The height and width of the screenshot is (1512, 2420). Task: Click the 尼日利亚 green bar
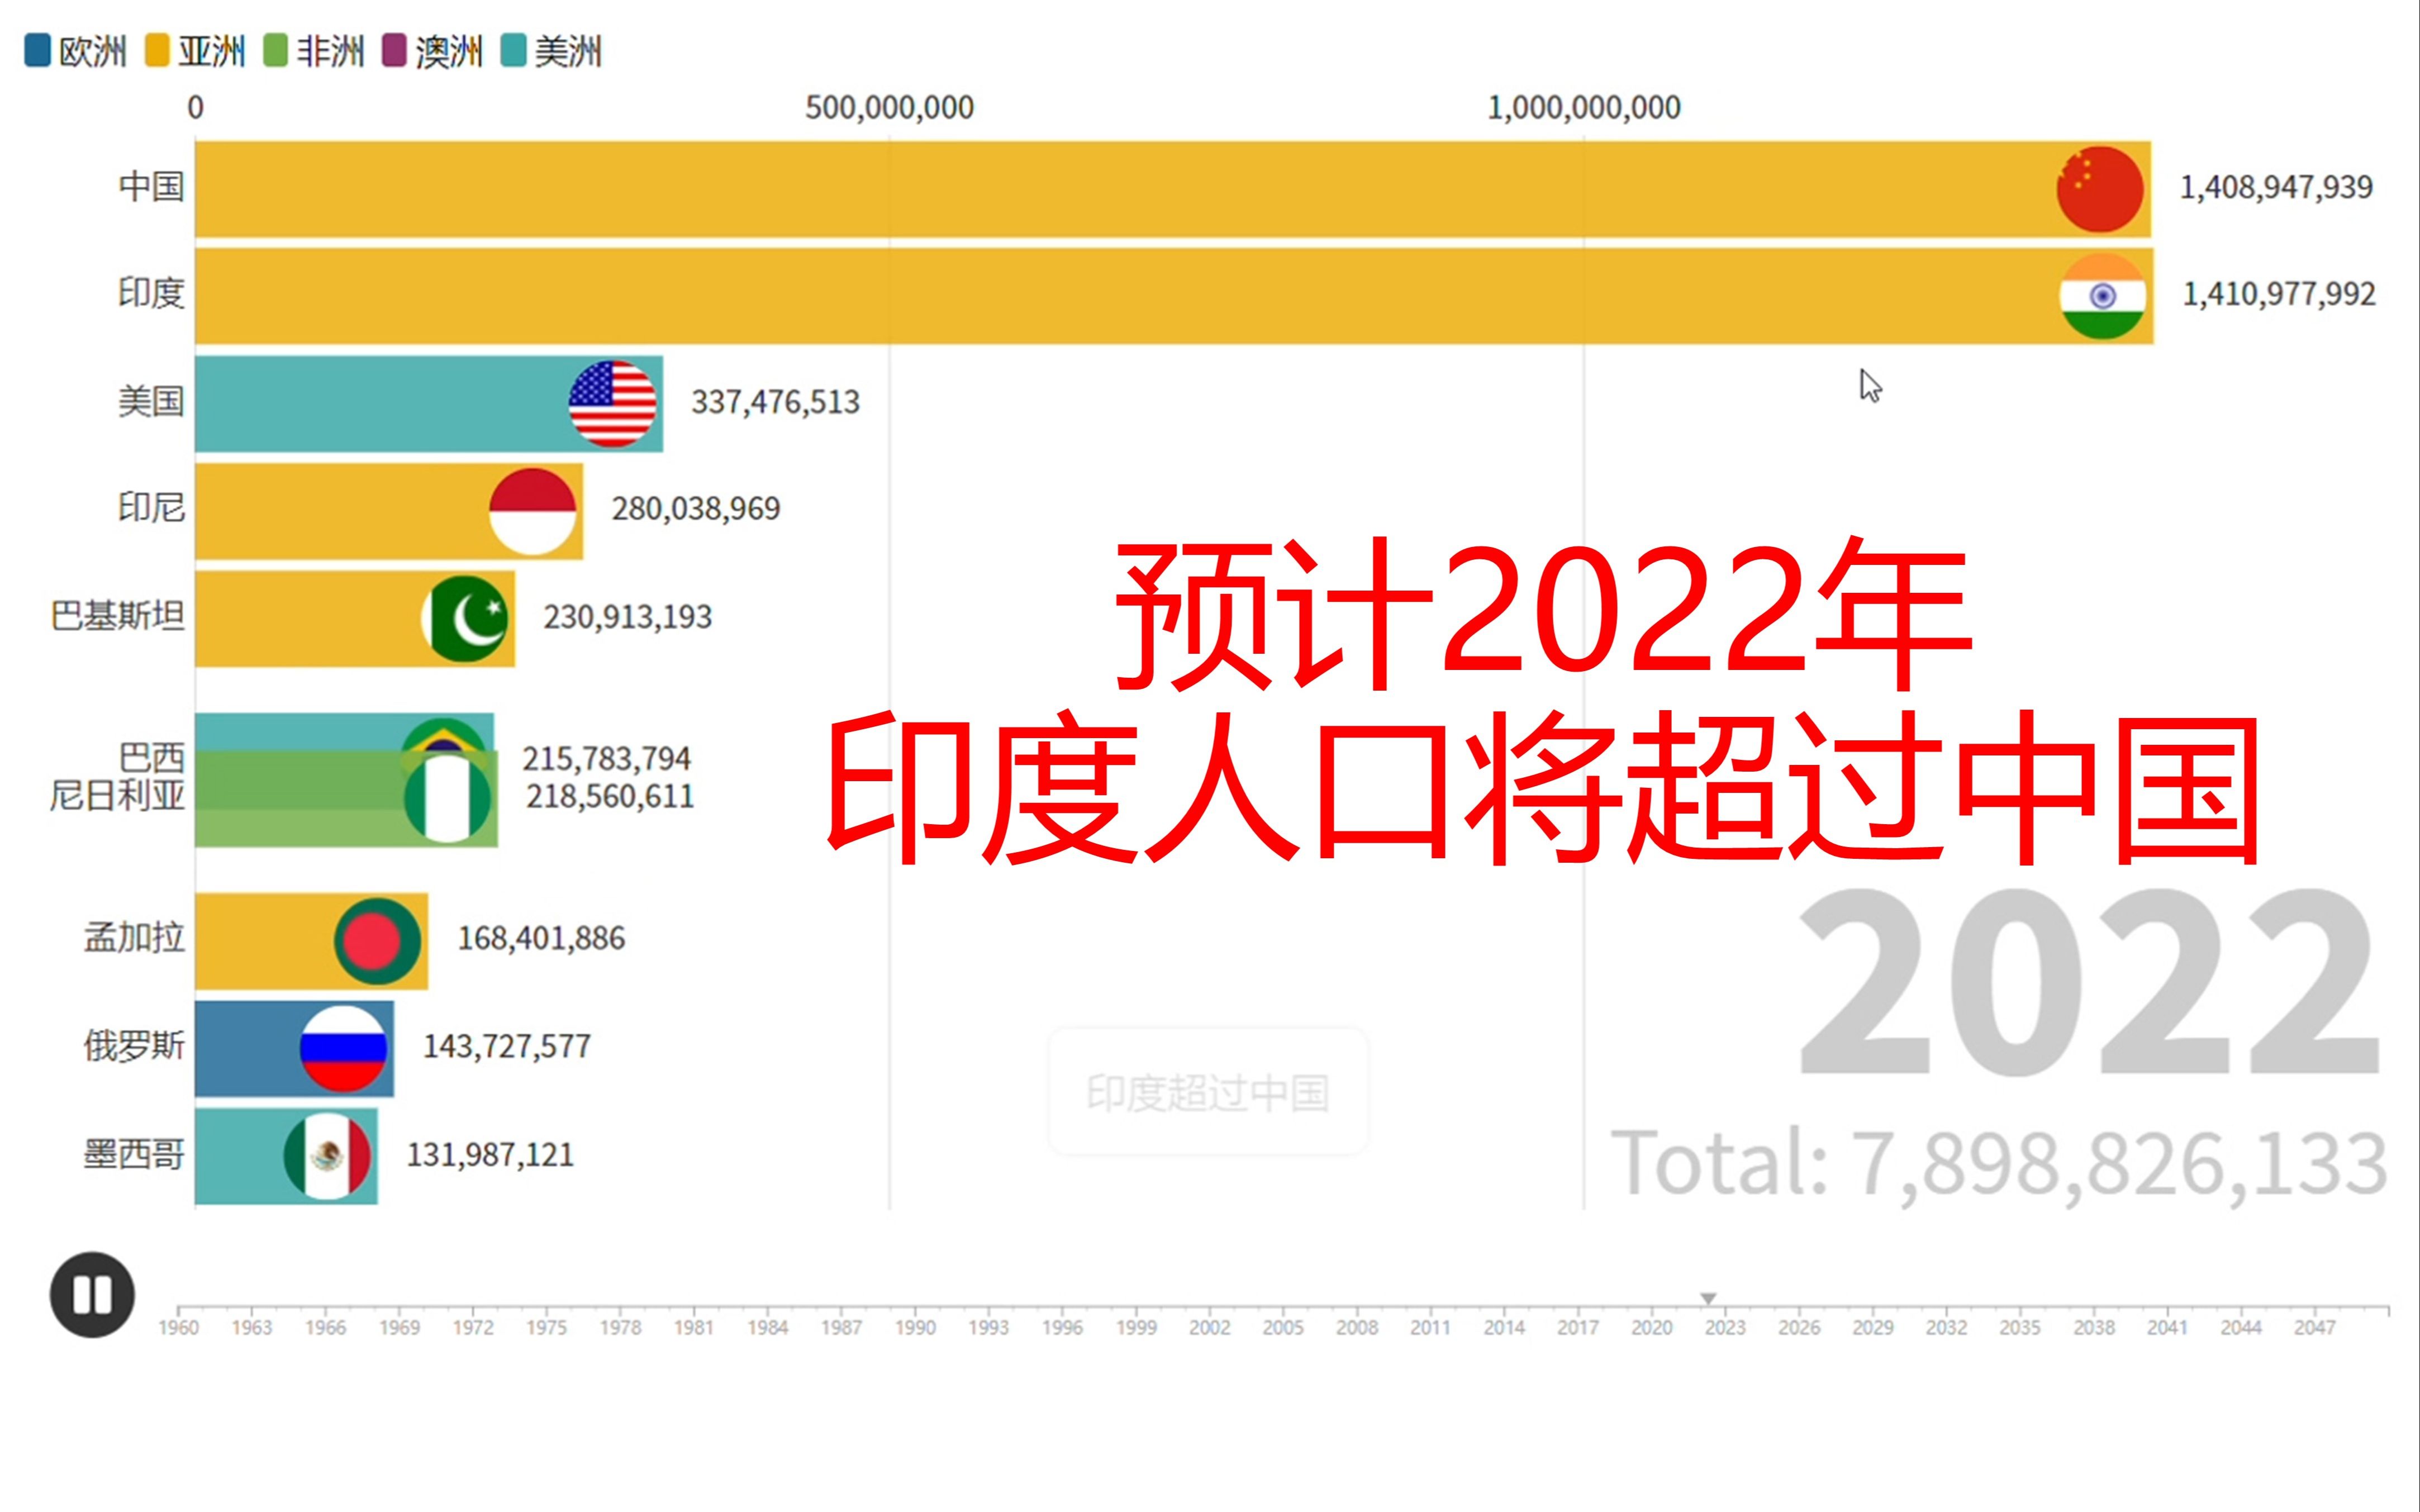[x=300, y=828]
